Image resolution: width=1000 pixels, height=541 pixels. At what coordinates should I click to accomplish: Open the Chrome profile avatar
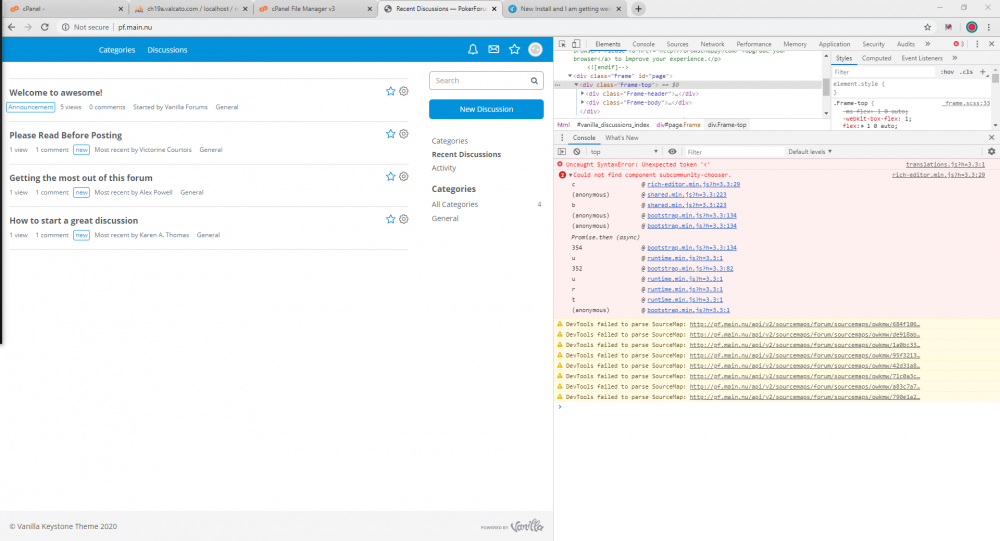(x=971, y=27)
